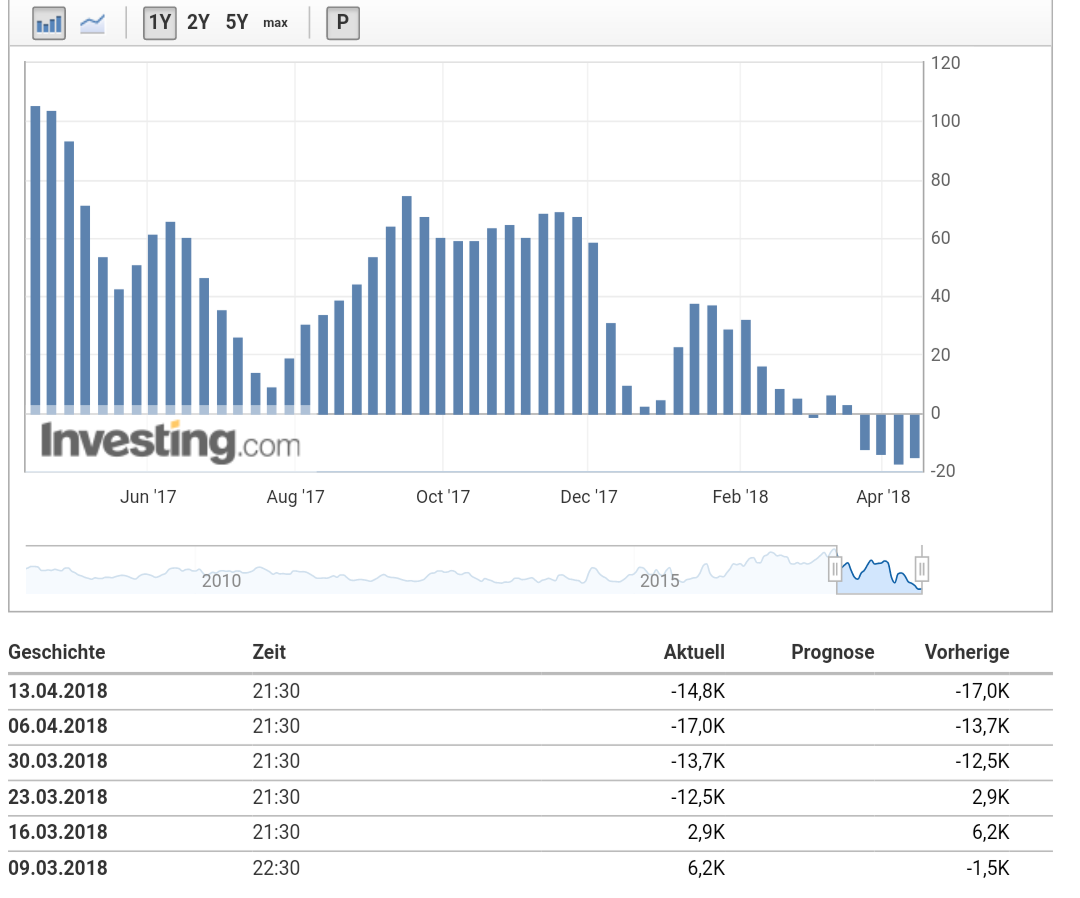Image resolution: width=1080 pixels, height=898 pixels.
Task: Click the Geschichte column header
Action: pos(57,652)
